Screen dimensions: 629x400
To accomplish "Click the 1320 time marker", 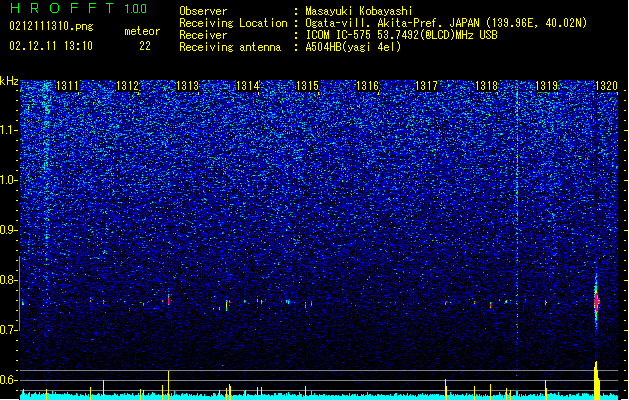I will click(x=606, y=86).
